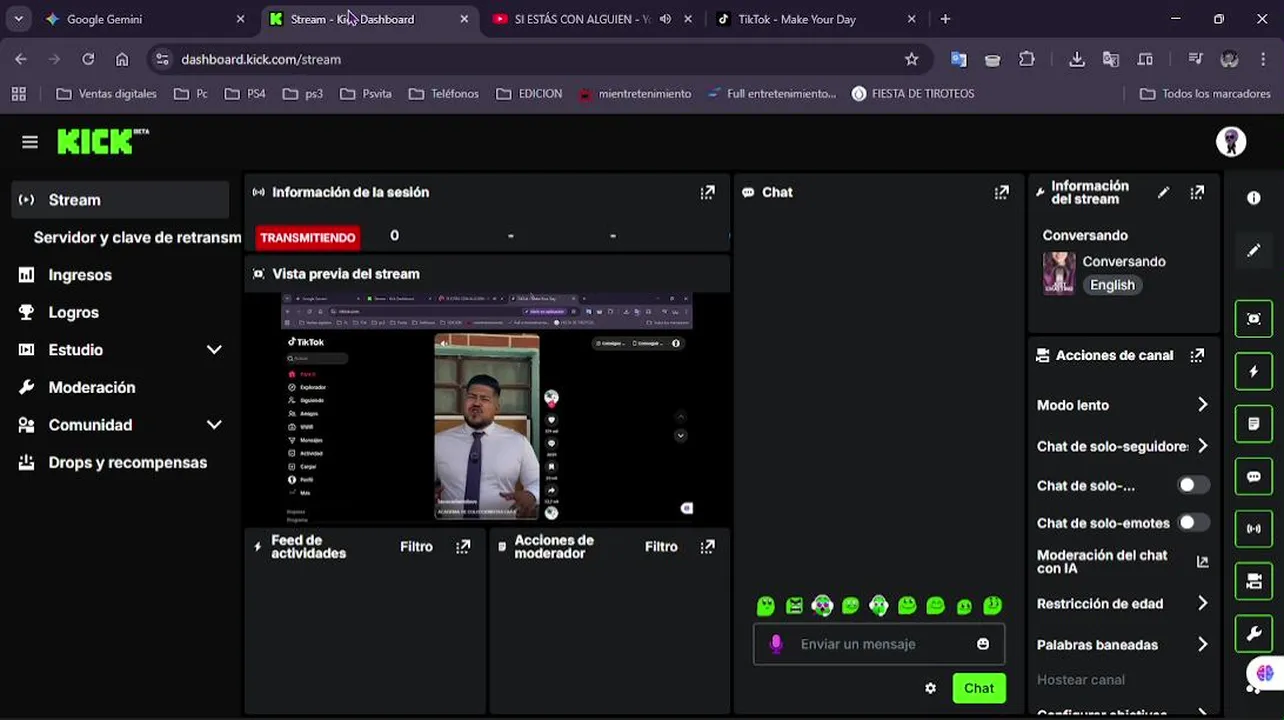Image resolution: width=1284 pixels, height=720 pixels.
Task: Switch to the SI ESTÁS CON ALGUIEN YouTube tab
Action: [592, 19]
